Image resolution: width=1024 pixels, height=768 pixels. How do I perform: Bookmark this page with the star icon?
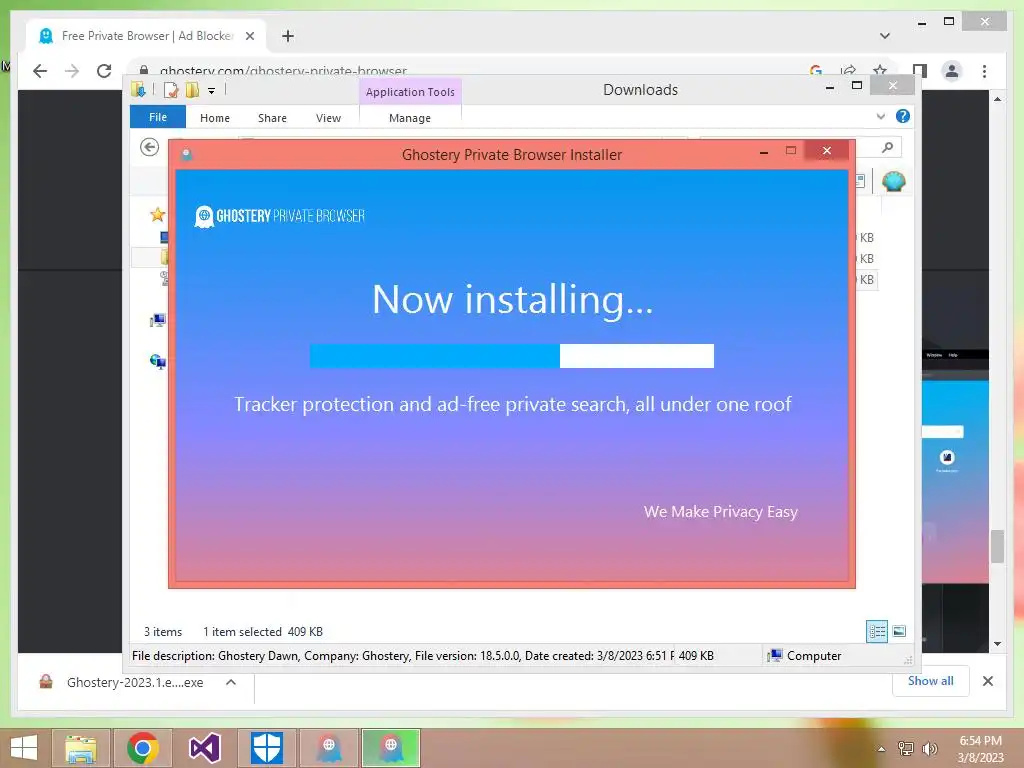click(880, 71)
